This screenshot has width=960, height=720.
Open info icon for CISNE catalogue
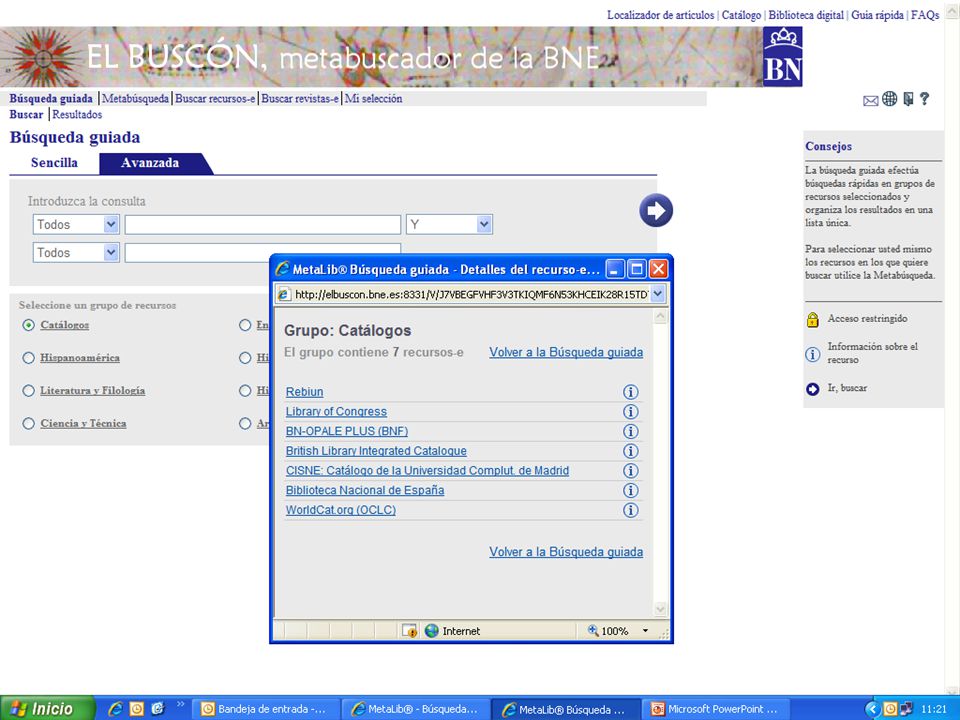pos(630,471)
